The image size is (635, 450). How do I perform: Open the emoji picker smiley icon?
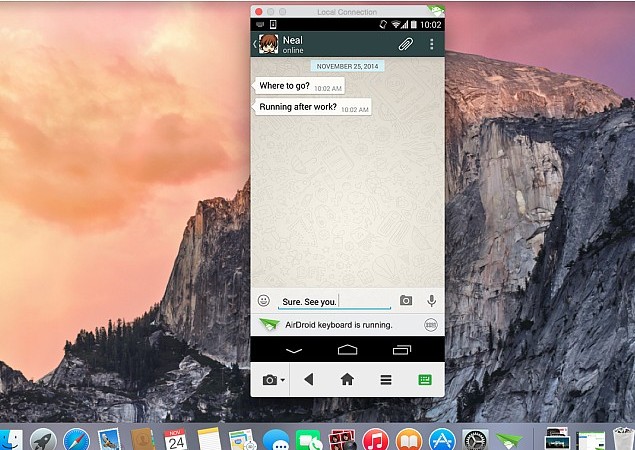[264, 300]
